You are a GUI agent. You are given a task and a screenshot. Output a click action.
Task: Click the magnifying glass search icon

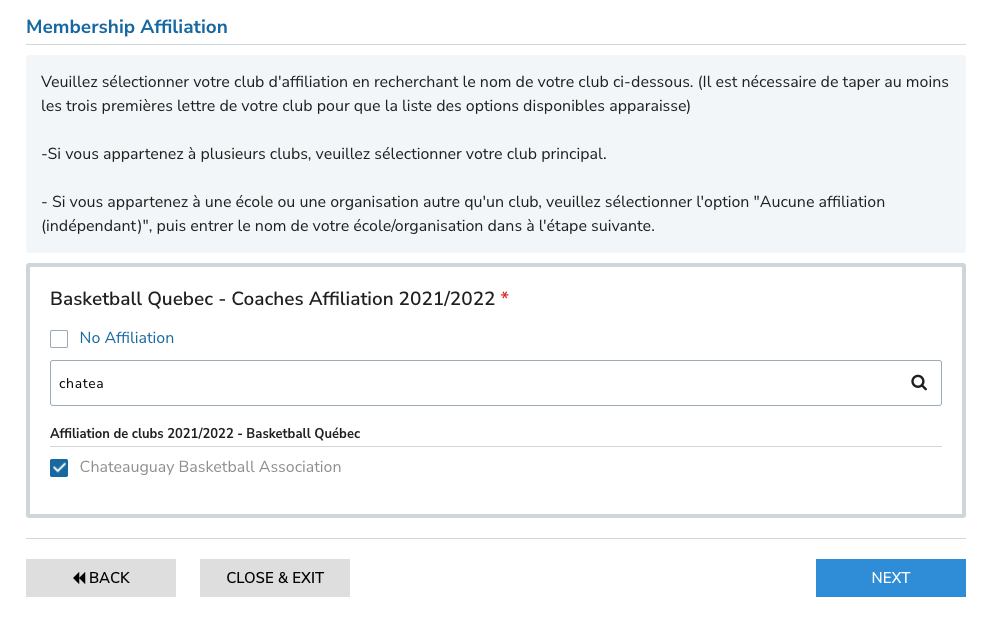pos(919,383)
